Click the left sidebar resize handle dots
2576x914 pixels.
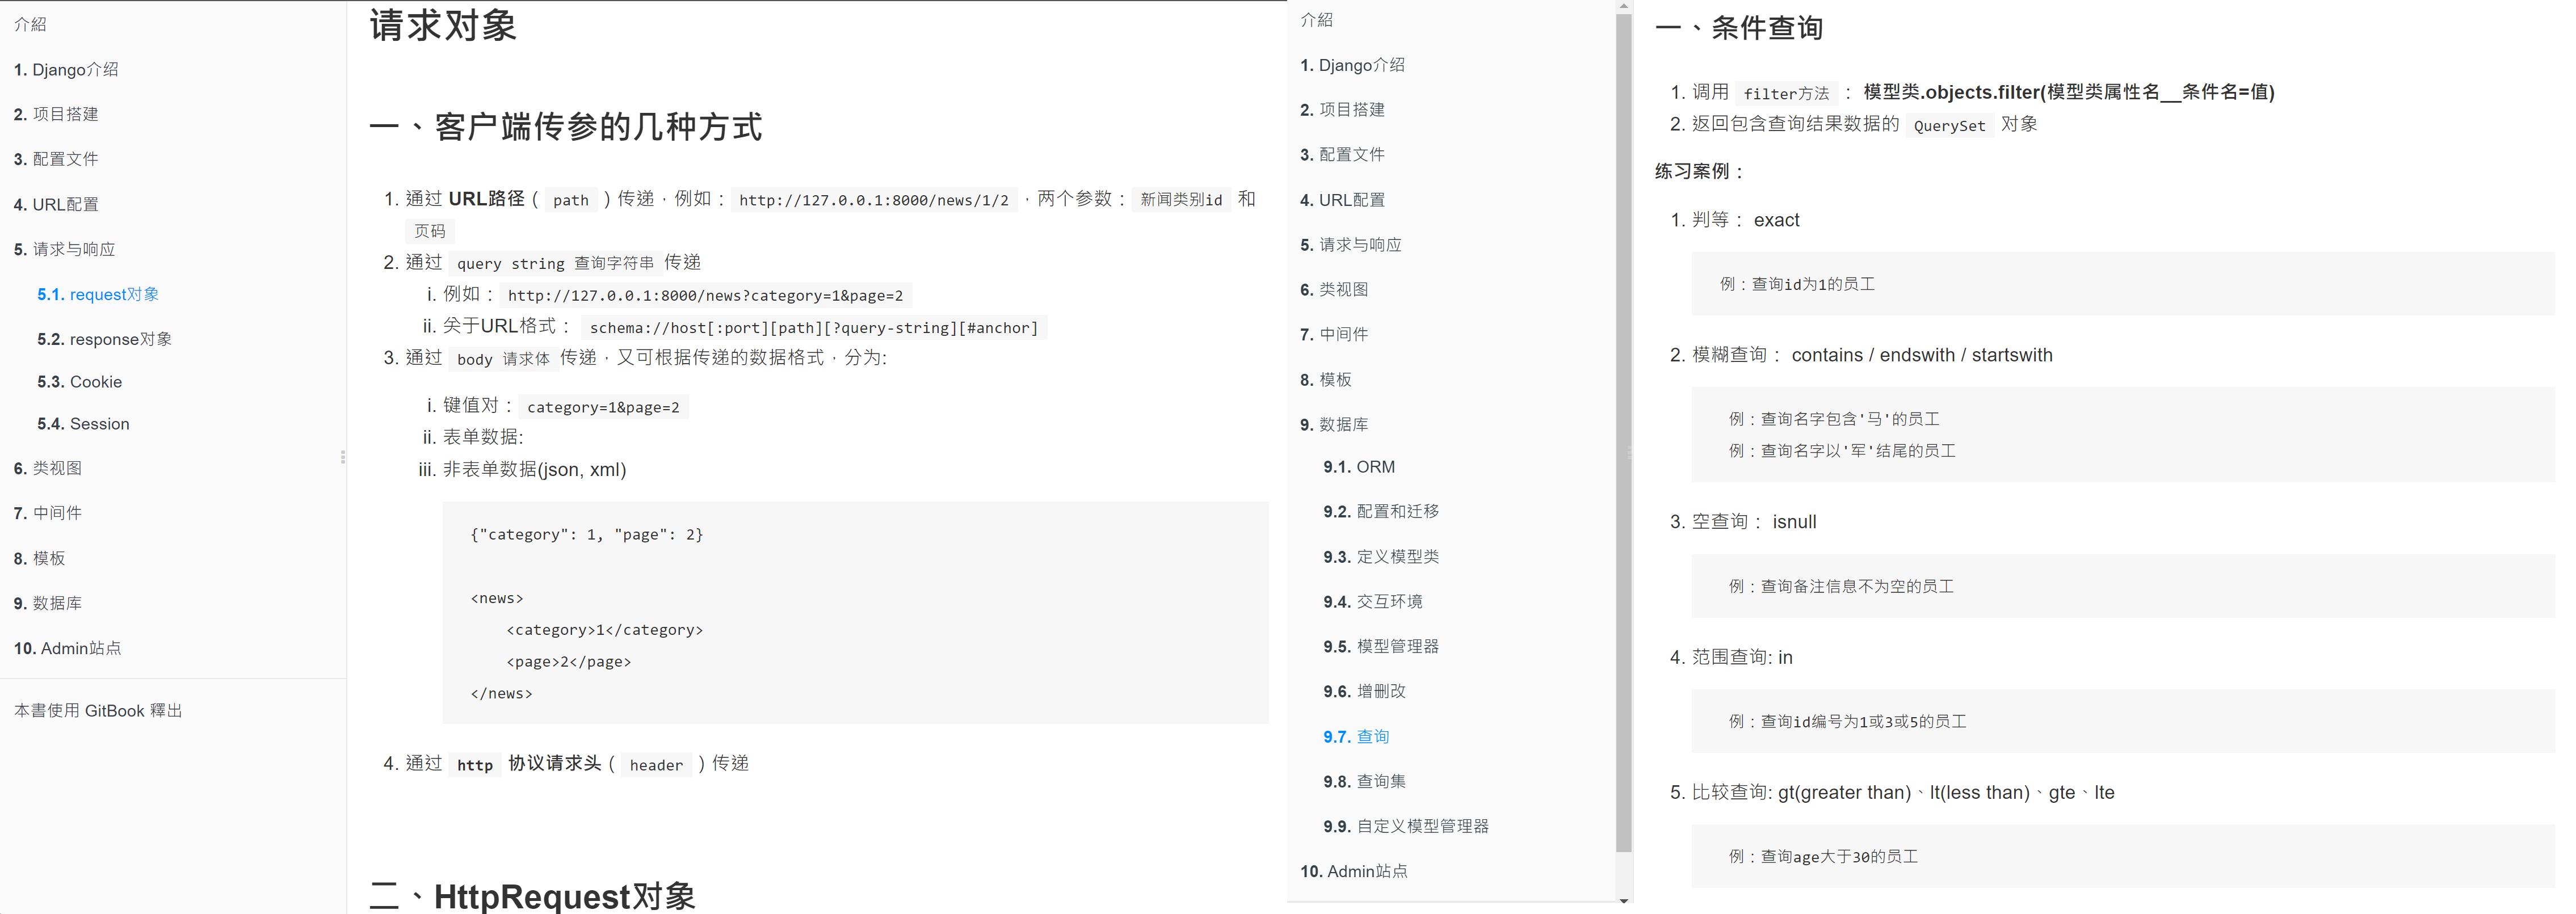point(343,457)
